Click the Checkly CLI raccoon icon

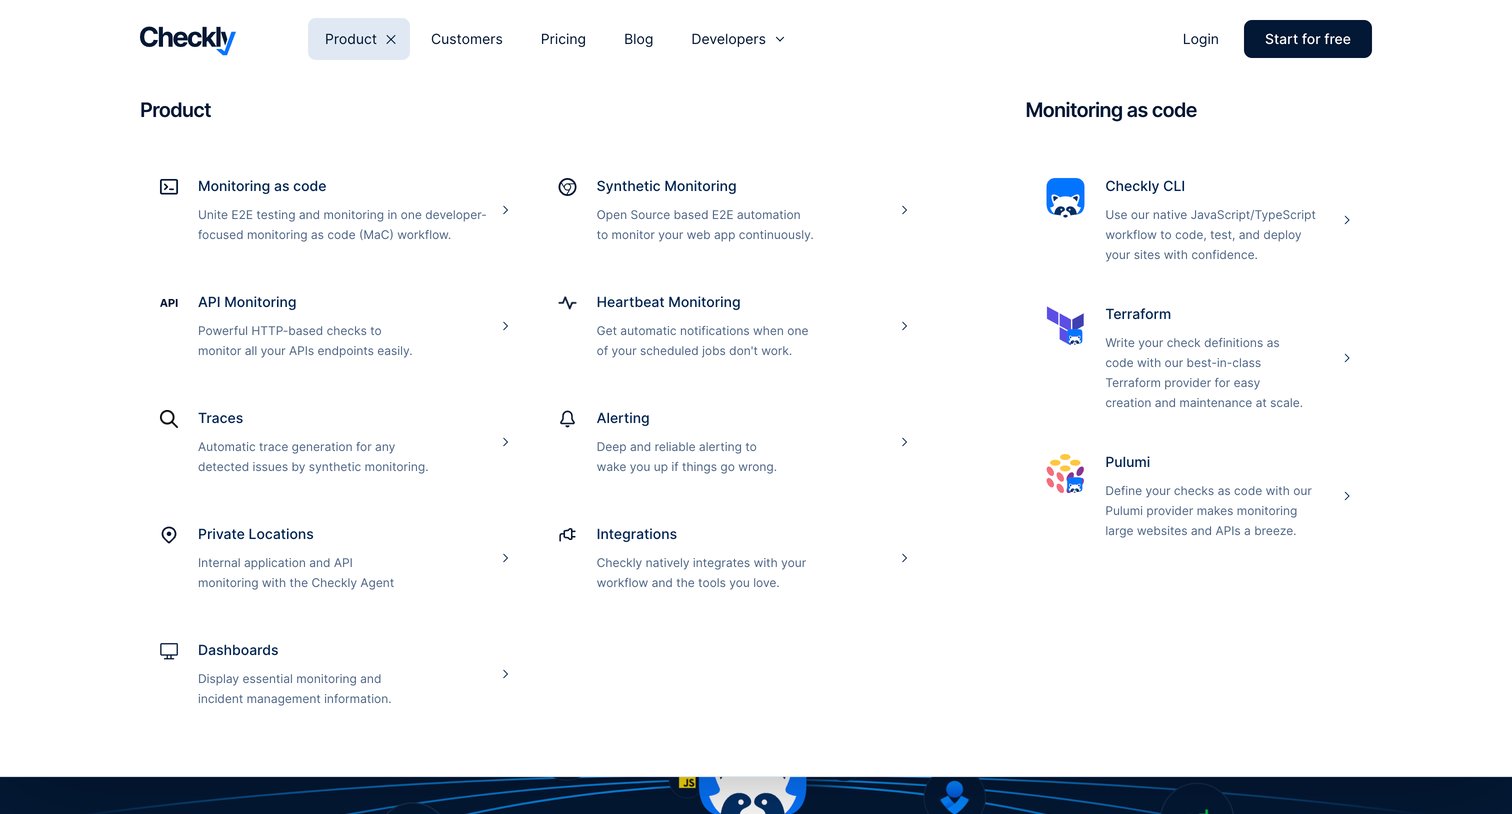pyautogui.click(x=1065, y=198)
